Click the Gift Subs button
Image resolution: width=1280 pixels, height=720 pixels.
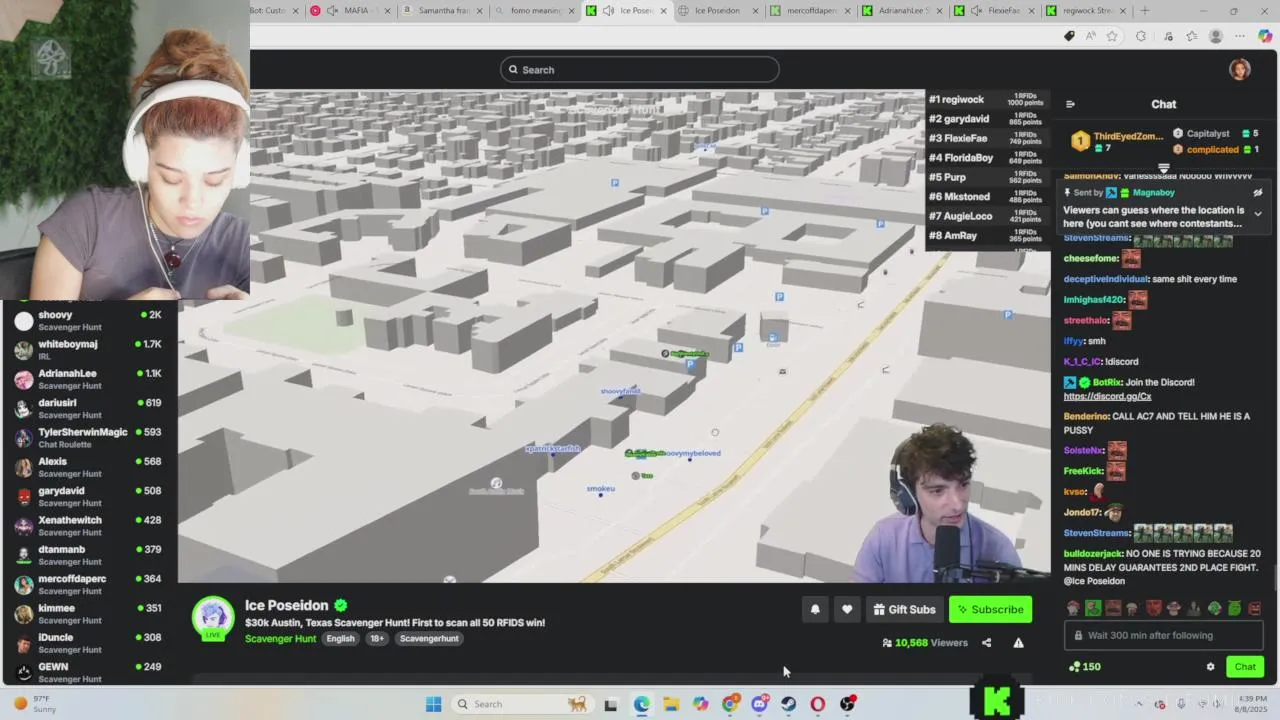click(904, 610)
